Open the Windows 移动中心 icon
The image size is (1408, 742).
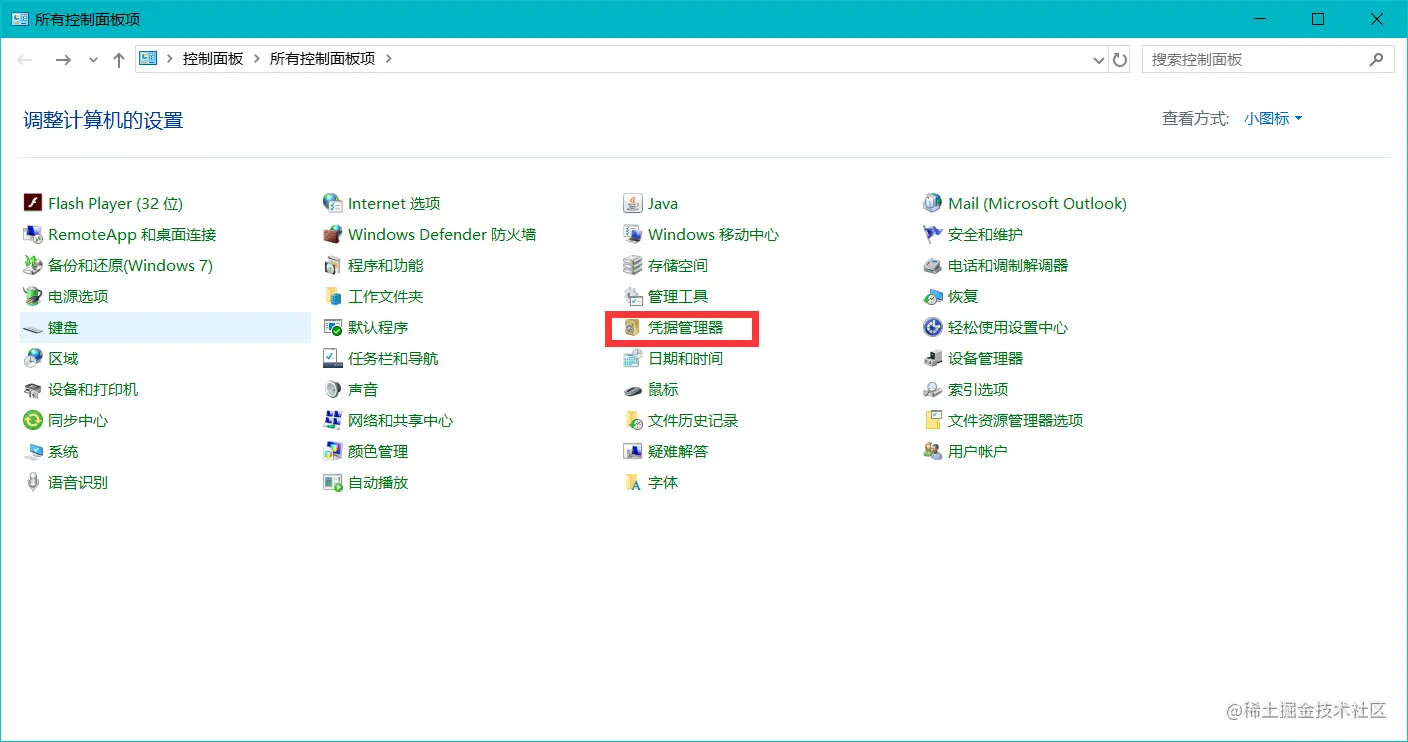(632, 234)
